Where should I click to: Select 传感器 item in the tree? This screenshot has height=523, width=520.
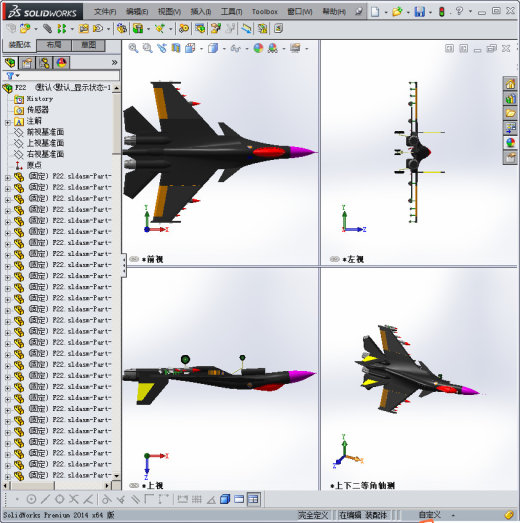click(x=38, y=110)
